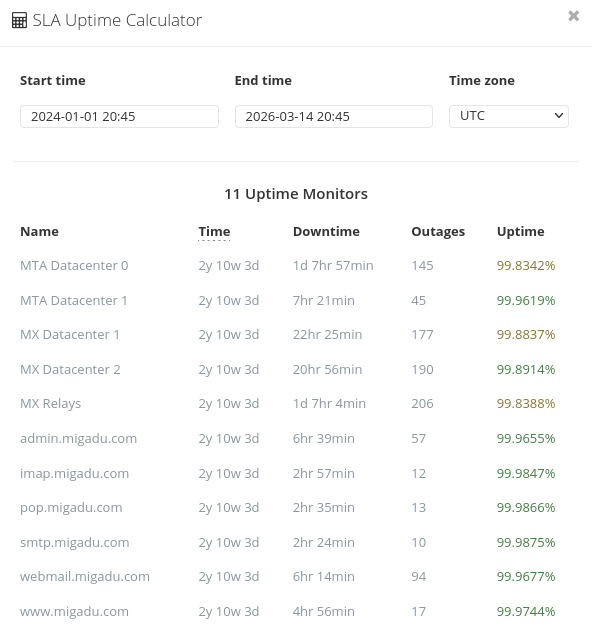Open www.migadu.com monitor link
Viewport: 592px width, 636px height.
click(74, 611)
